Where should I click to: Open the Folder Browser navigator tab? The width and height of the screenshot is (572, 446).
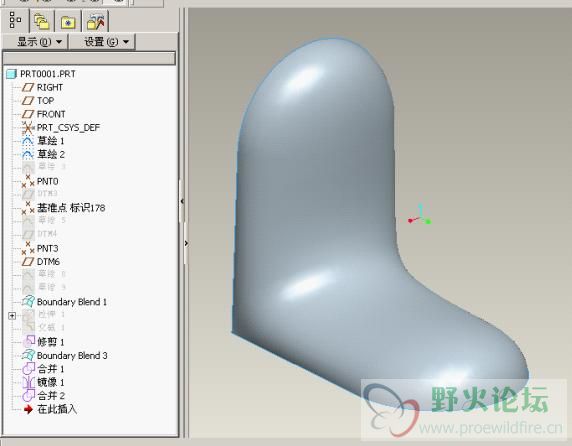[x=42, y=22]
